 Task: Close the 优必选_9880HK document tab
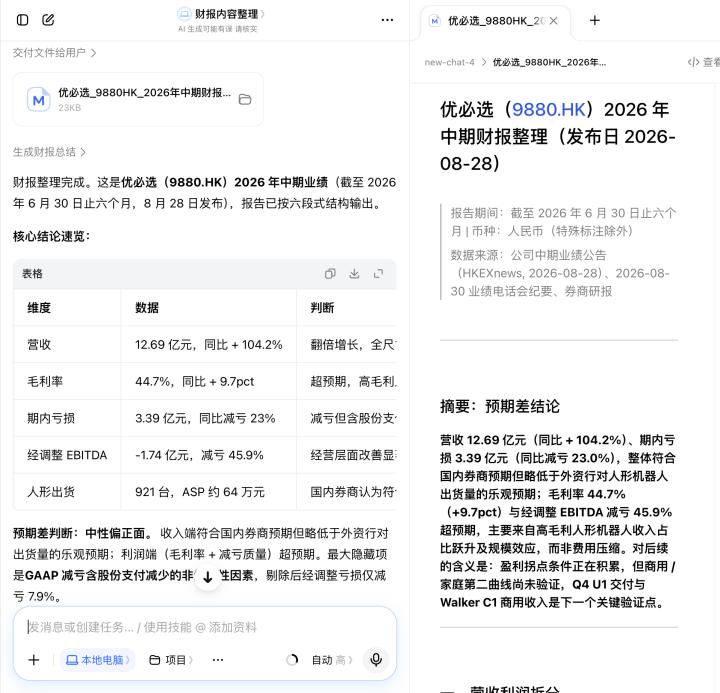[553, 21]
